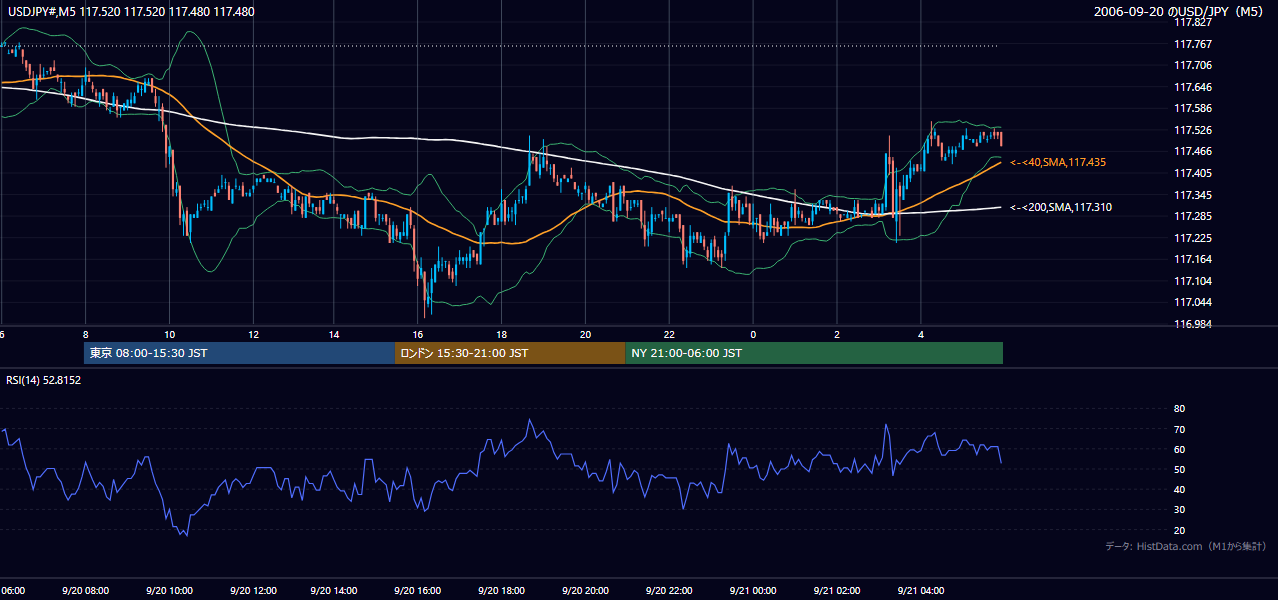Select the NY 21:00-06:00 JST session bar
This screenshot has width=1278, height=600.
814,353
